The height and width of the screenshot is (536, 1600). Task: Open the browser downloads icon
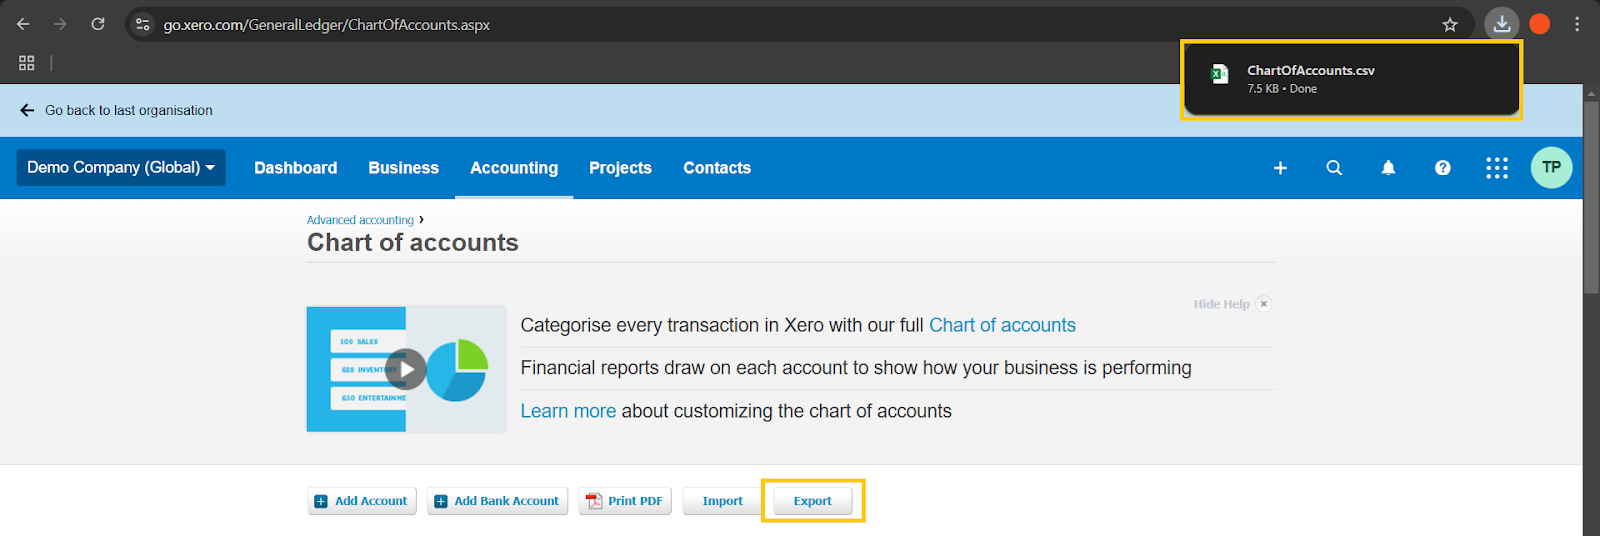tap(1502, 24)
